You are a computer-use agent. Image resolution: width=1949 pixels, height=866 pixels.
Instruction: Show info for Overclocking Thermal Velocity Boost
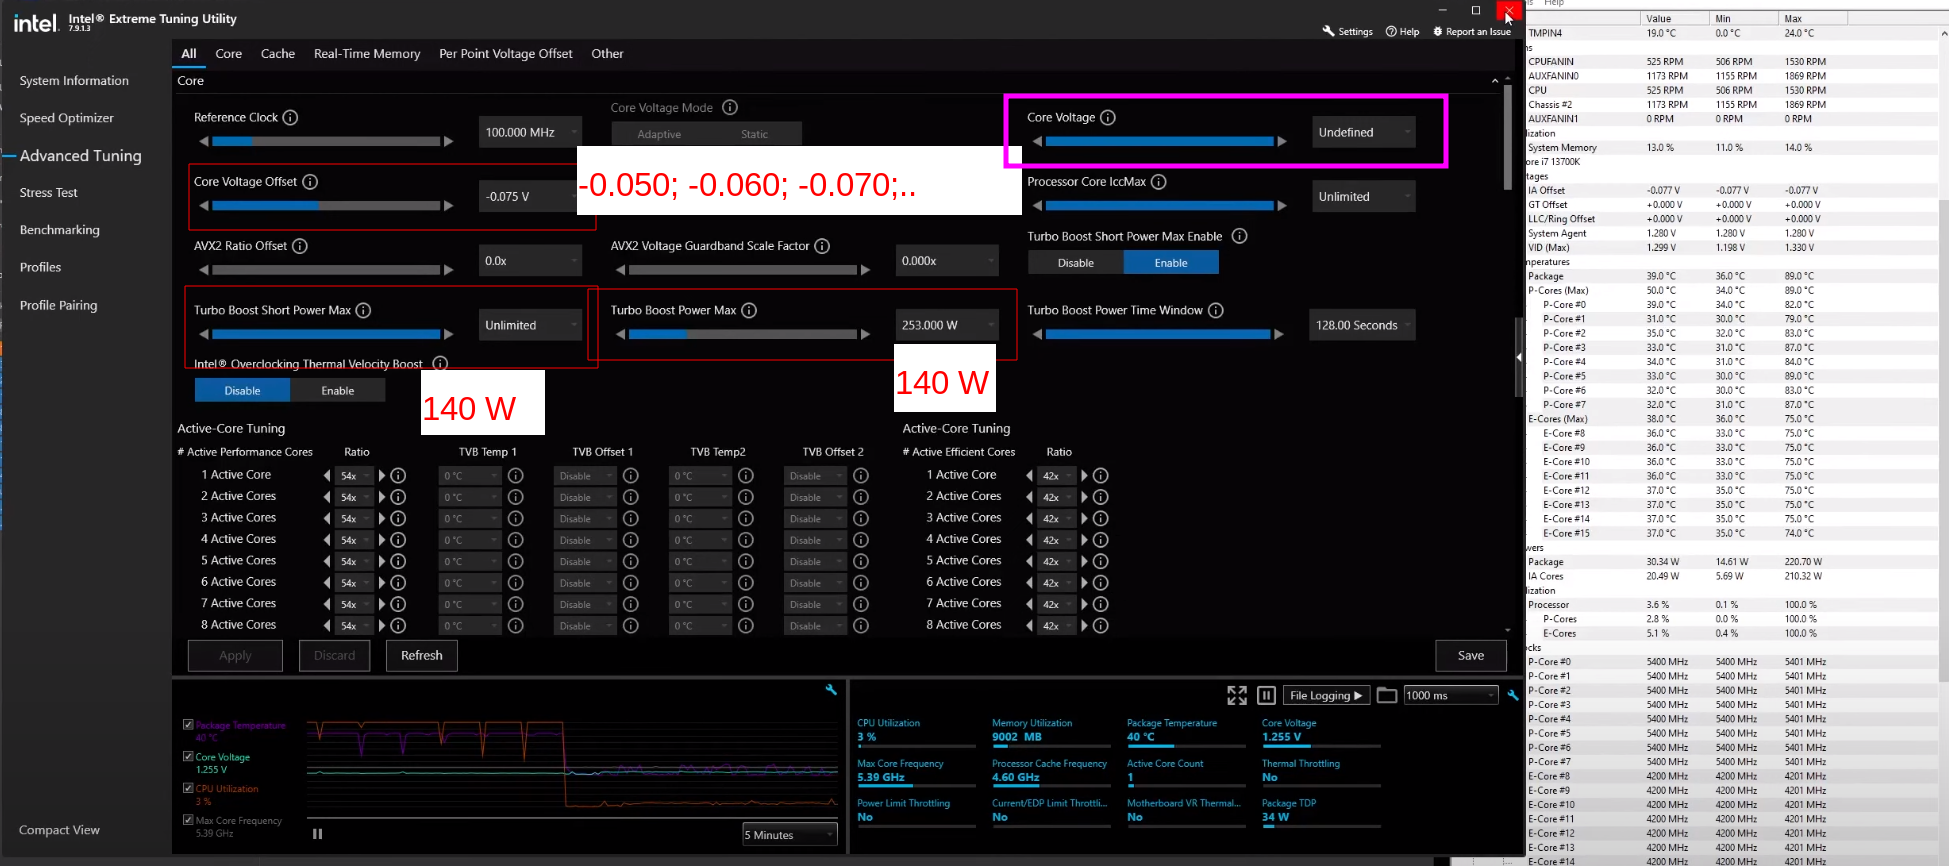tap(440, 363)
